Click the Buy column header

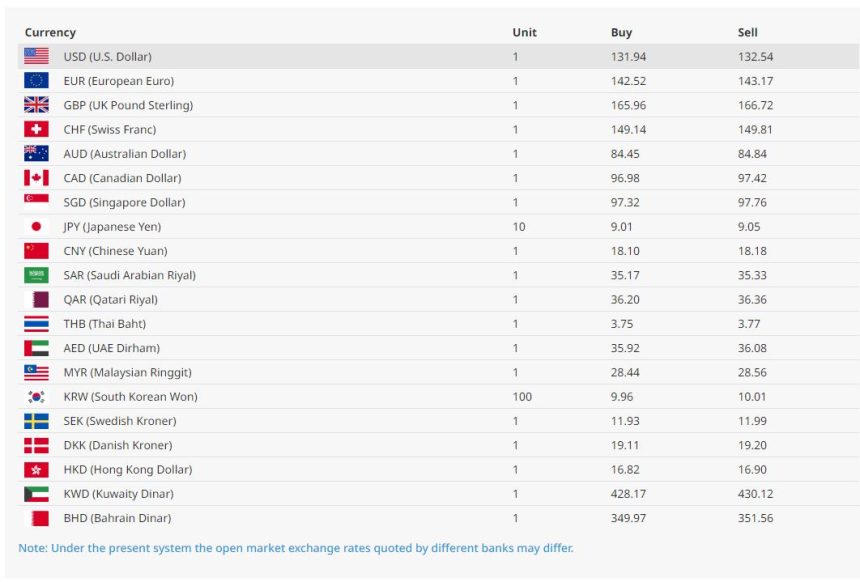(x=621, y=33)
